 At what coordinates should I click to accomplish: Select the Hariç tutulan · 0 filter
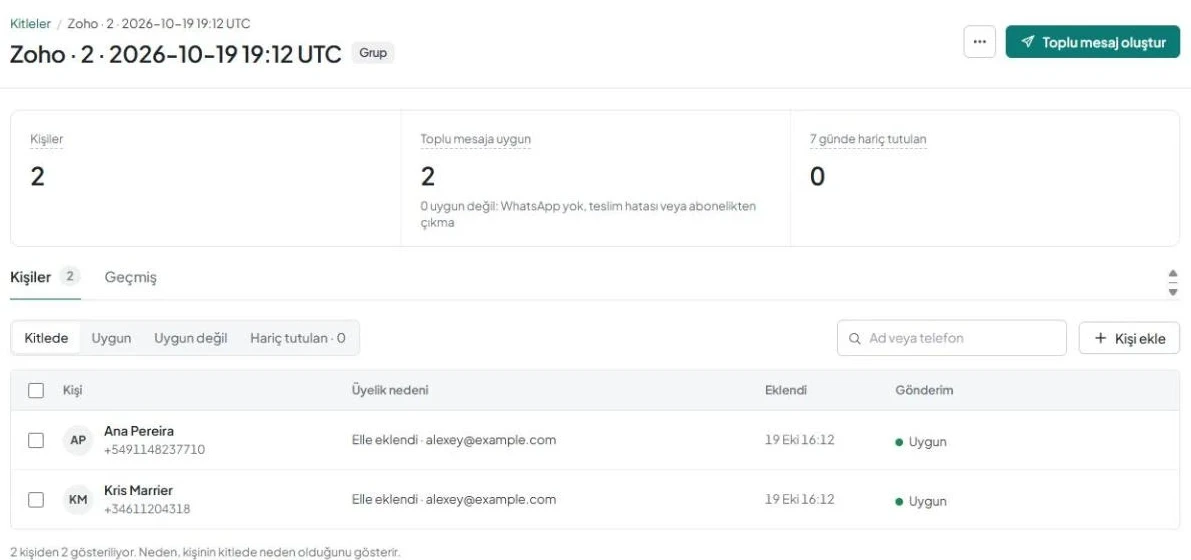(x=298, y=338)
